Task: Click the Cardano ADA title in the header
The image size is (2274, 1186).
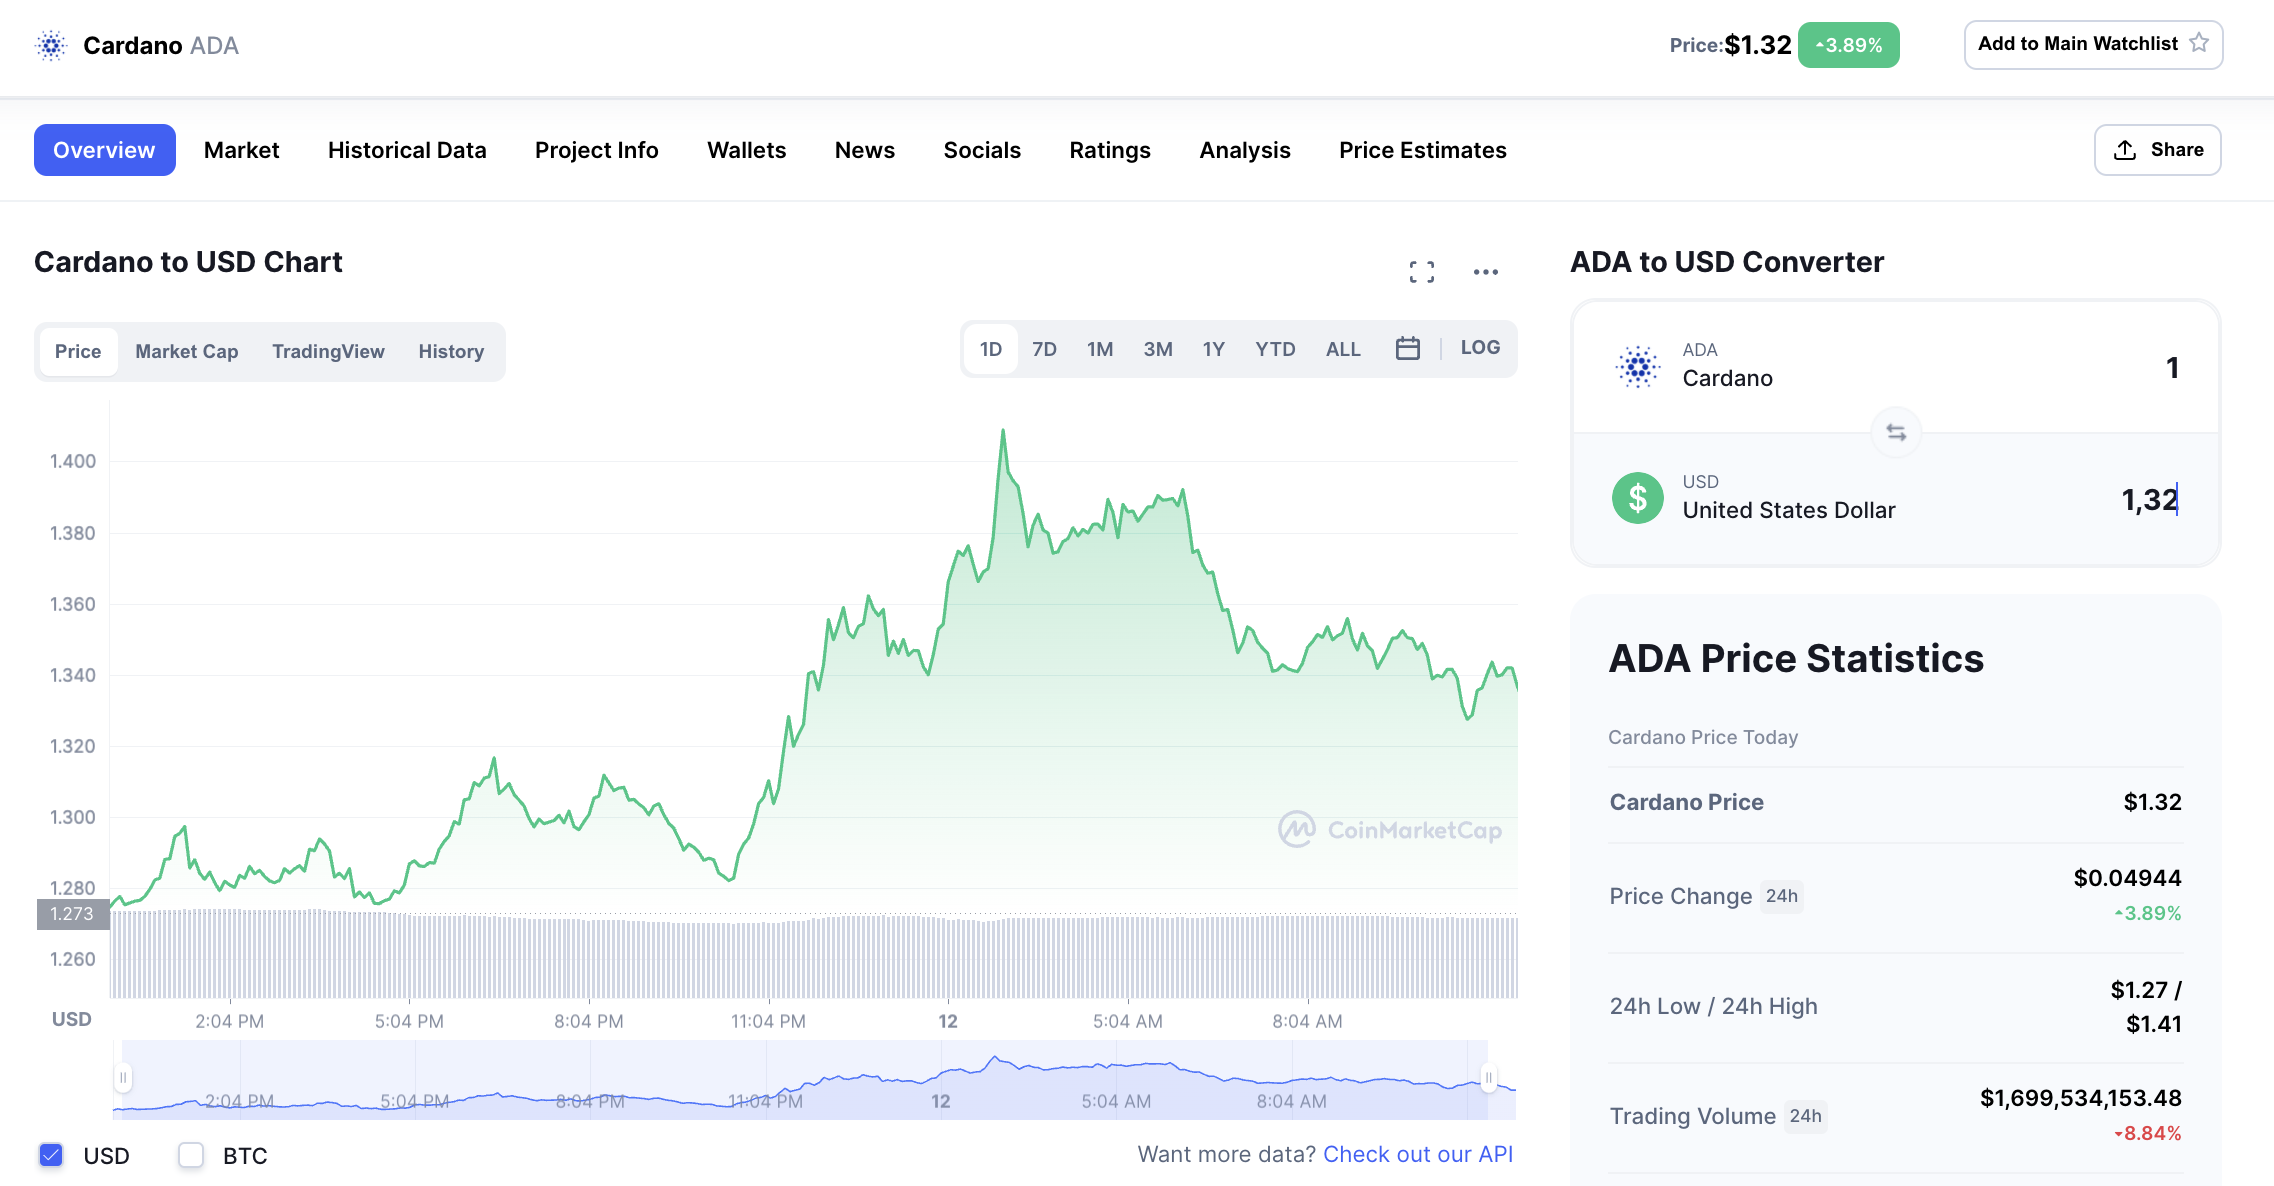Action: coord(161,46)
